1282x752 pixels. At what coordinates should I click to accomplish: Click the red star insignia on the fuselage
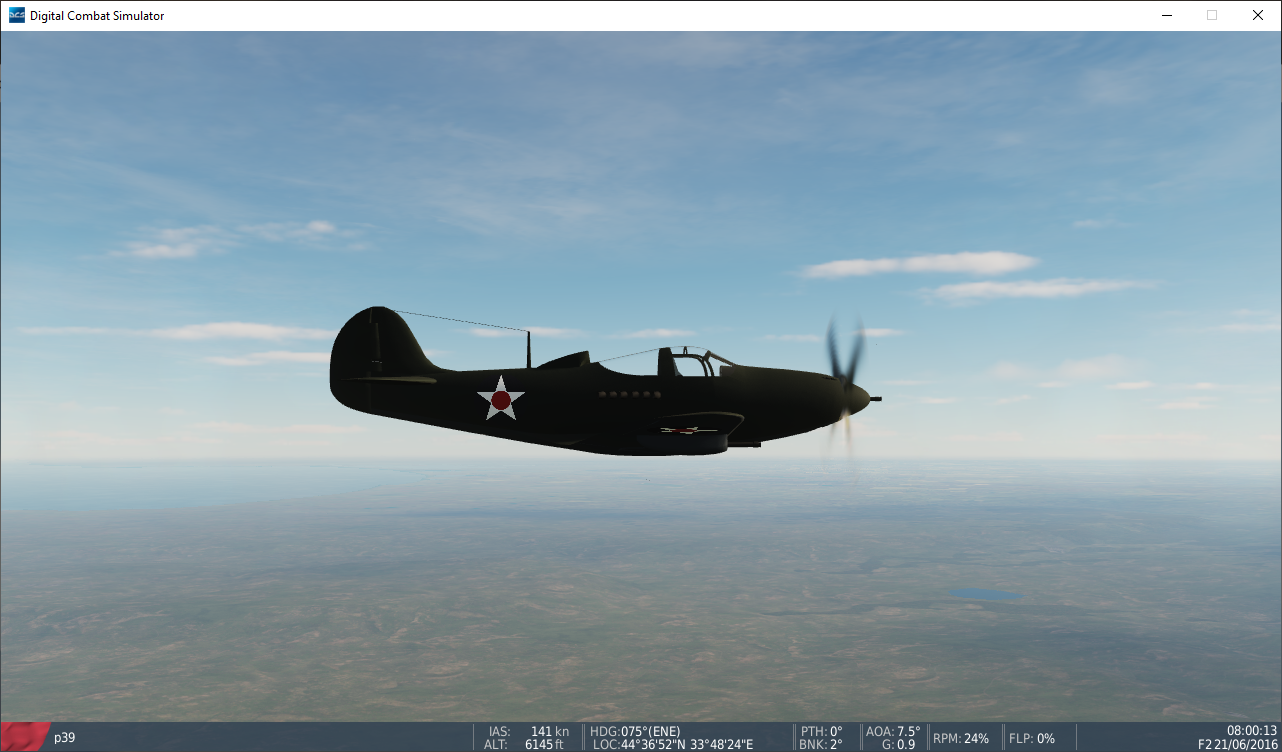[x=500, y=399]
